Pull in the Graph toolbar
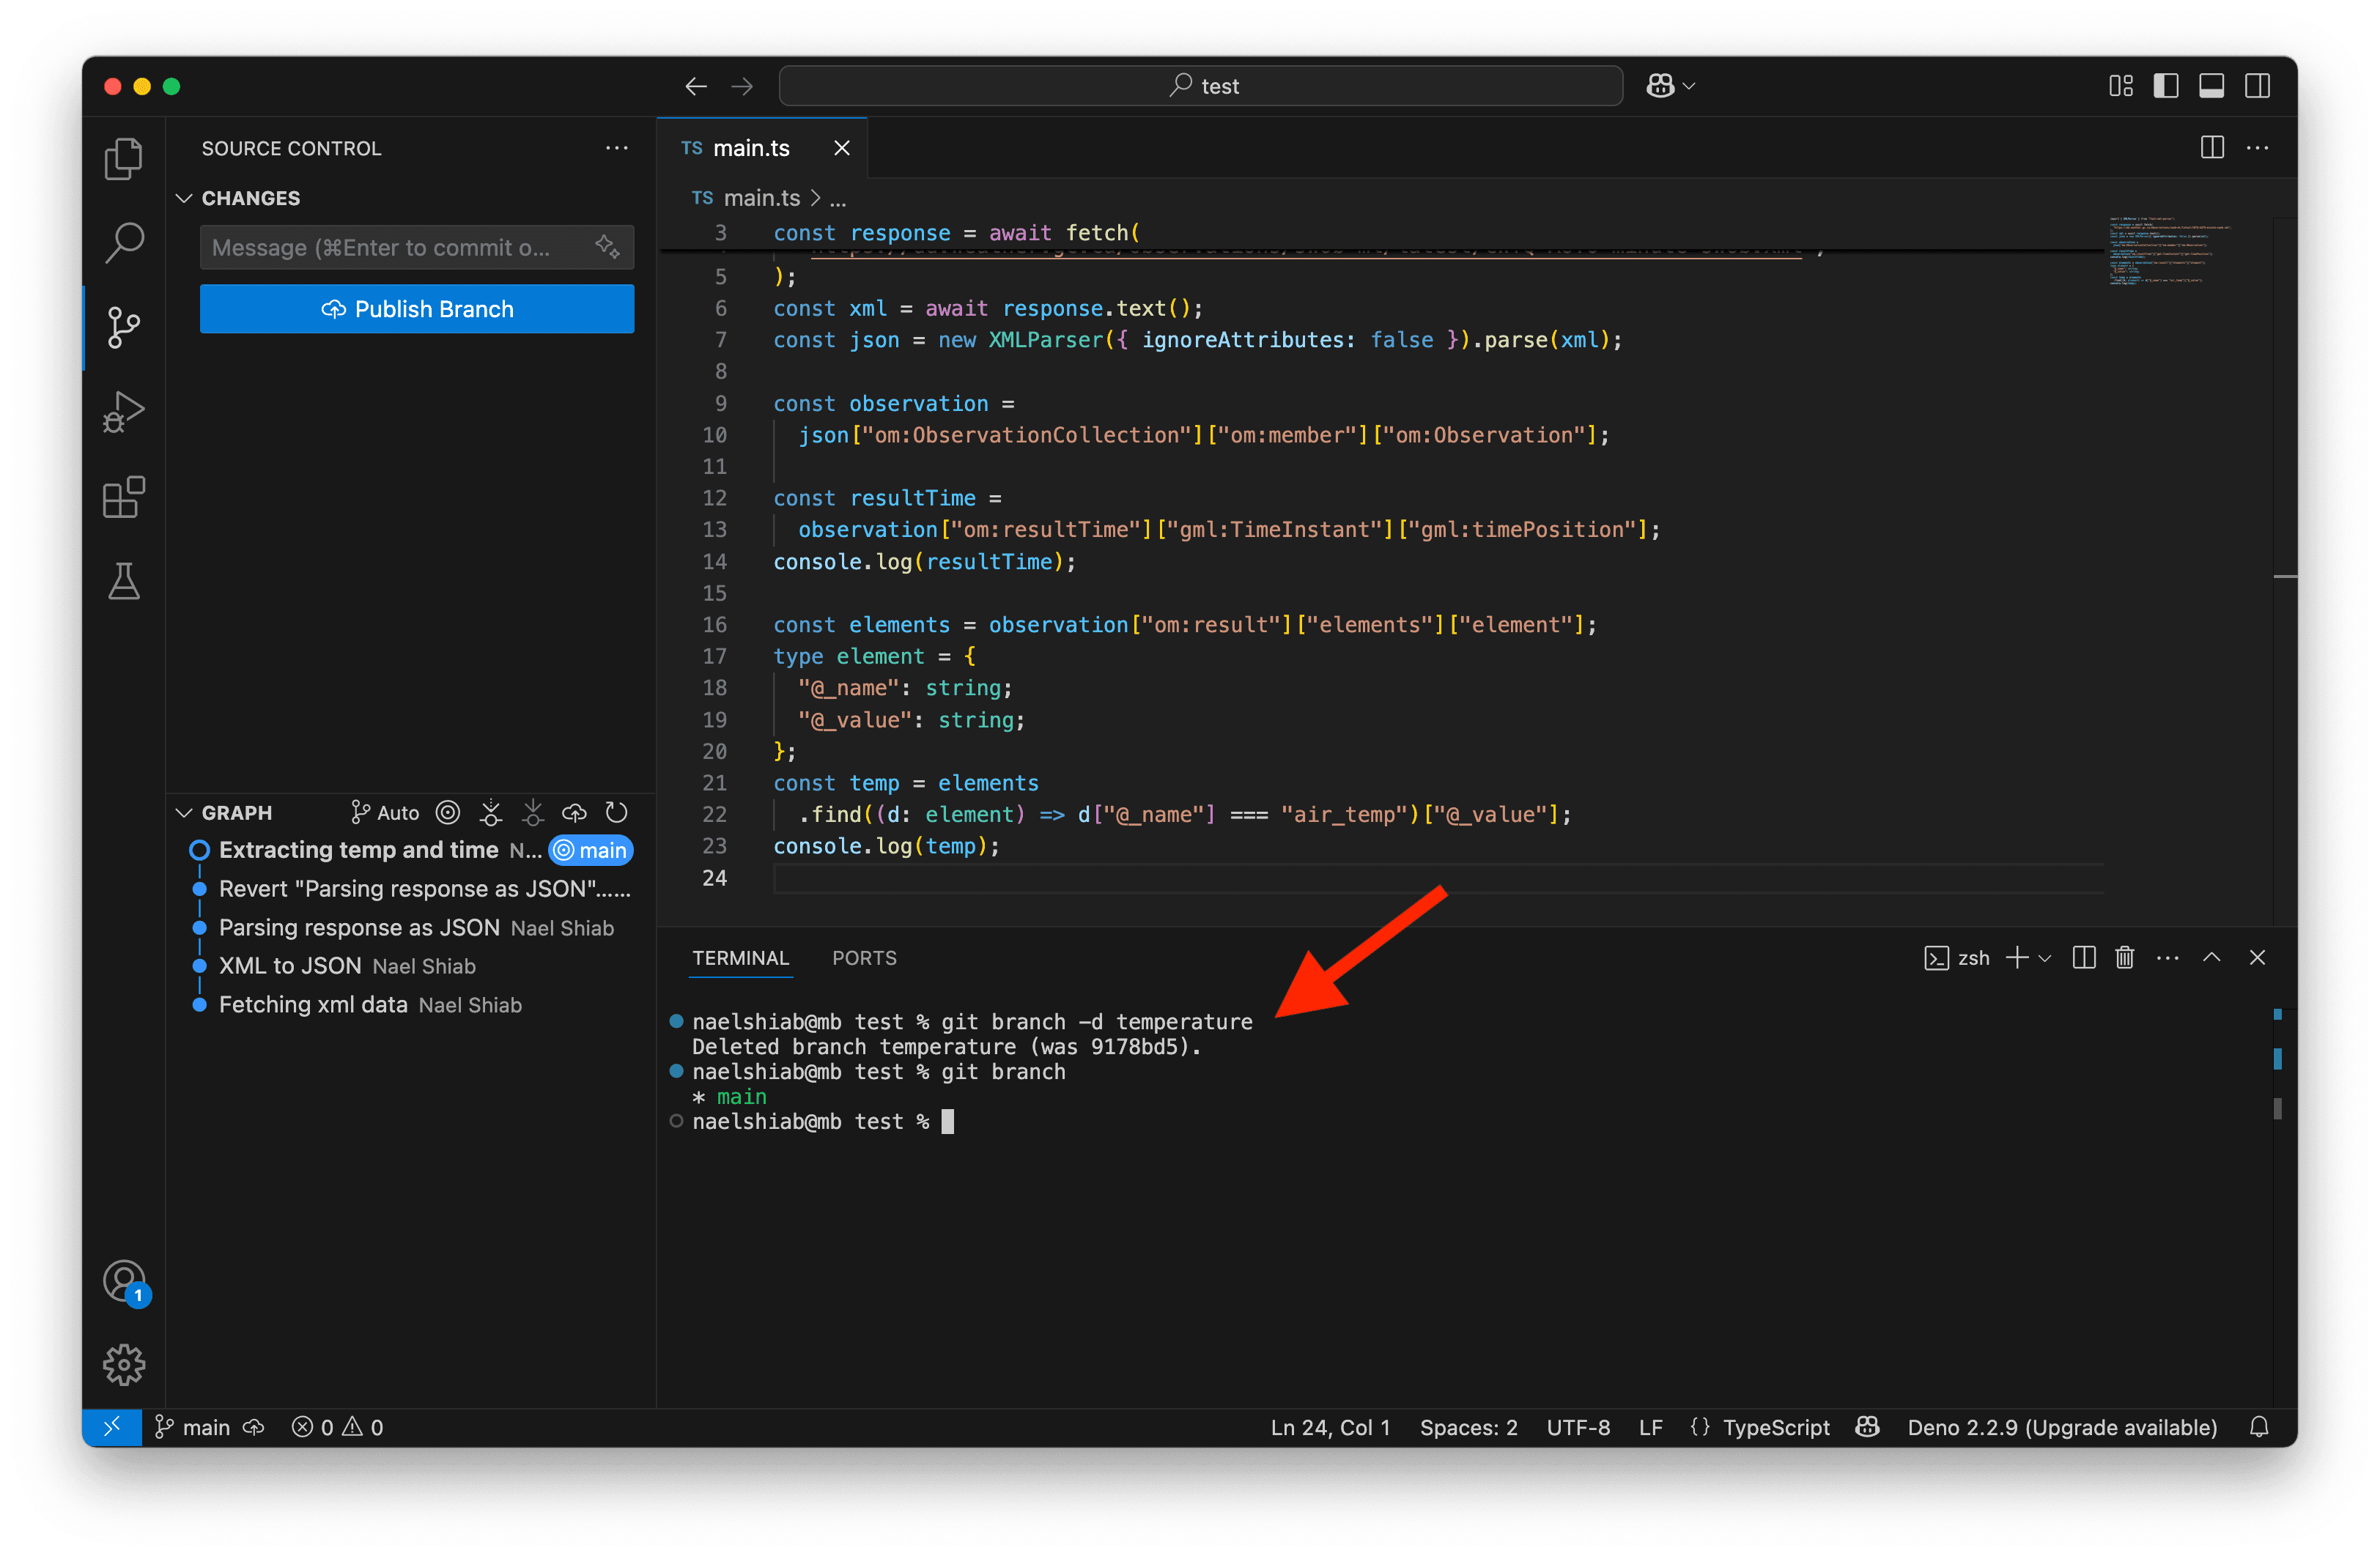 pos(533,813)
